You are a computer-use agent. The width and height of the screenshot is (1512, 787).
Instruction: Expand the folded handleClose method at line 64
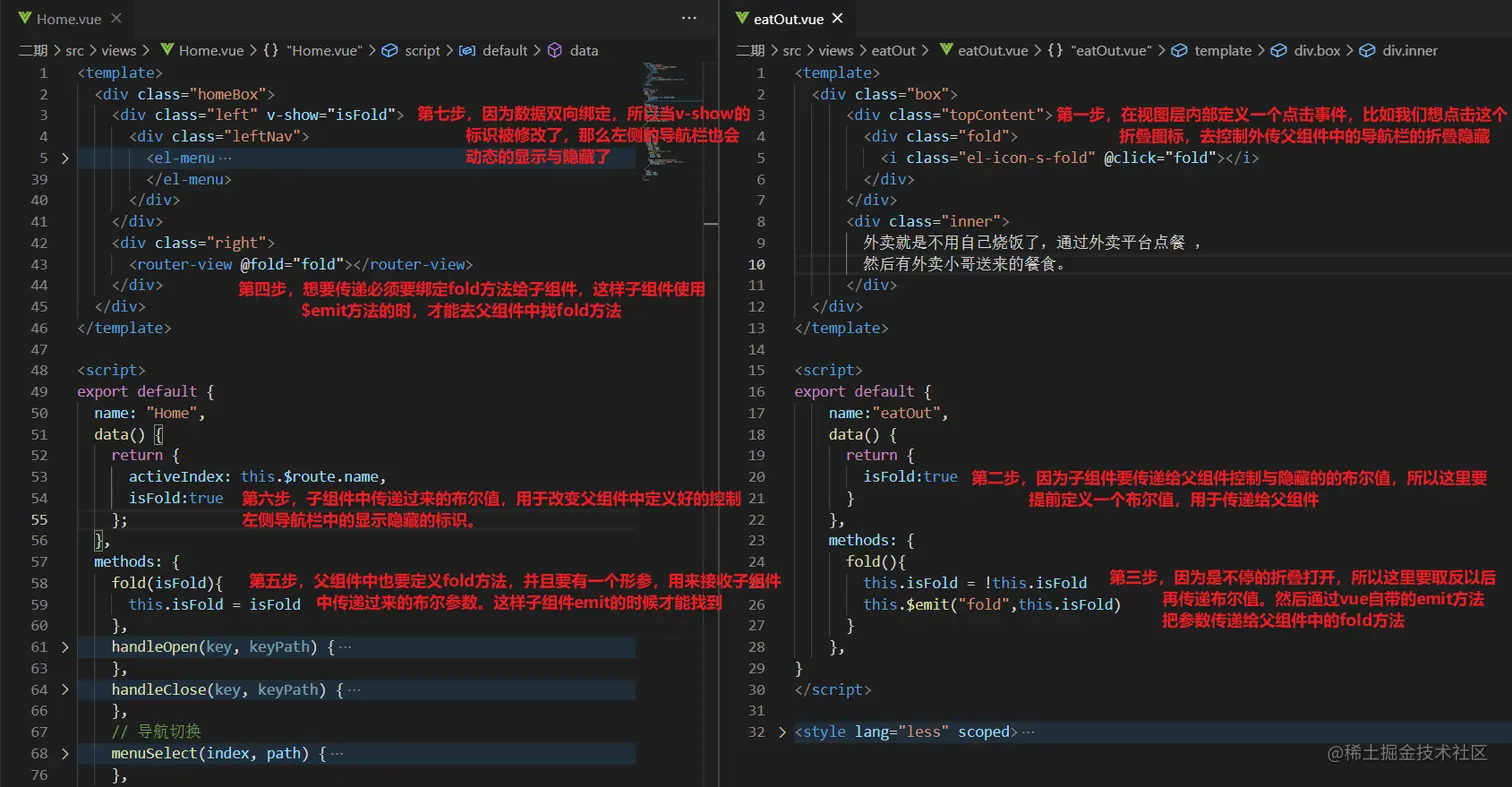pyautogui.click(x=65, y=690)
